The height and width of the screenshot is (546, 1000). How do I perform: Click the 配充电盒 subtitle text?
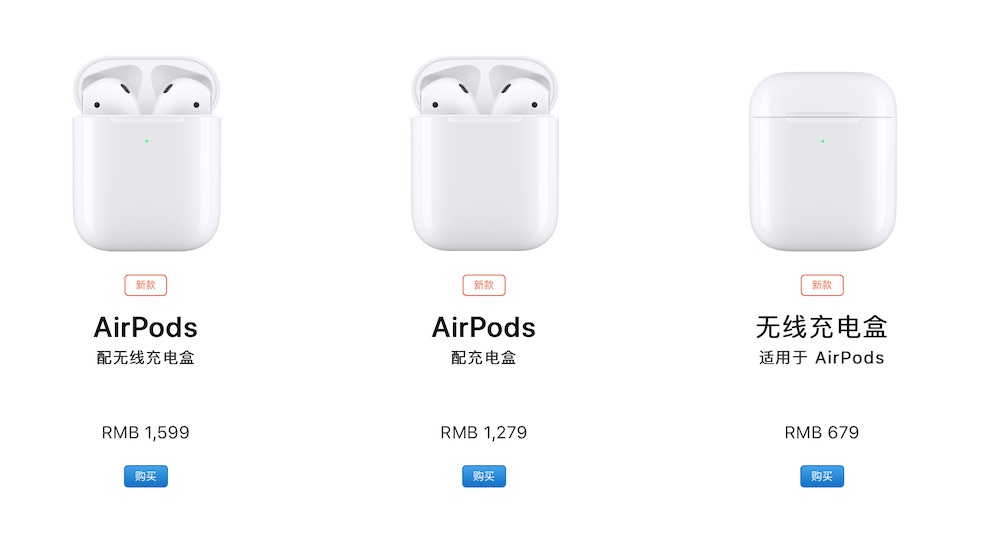484,357
